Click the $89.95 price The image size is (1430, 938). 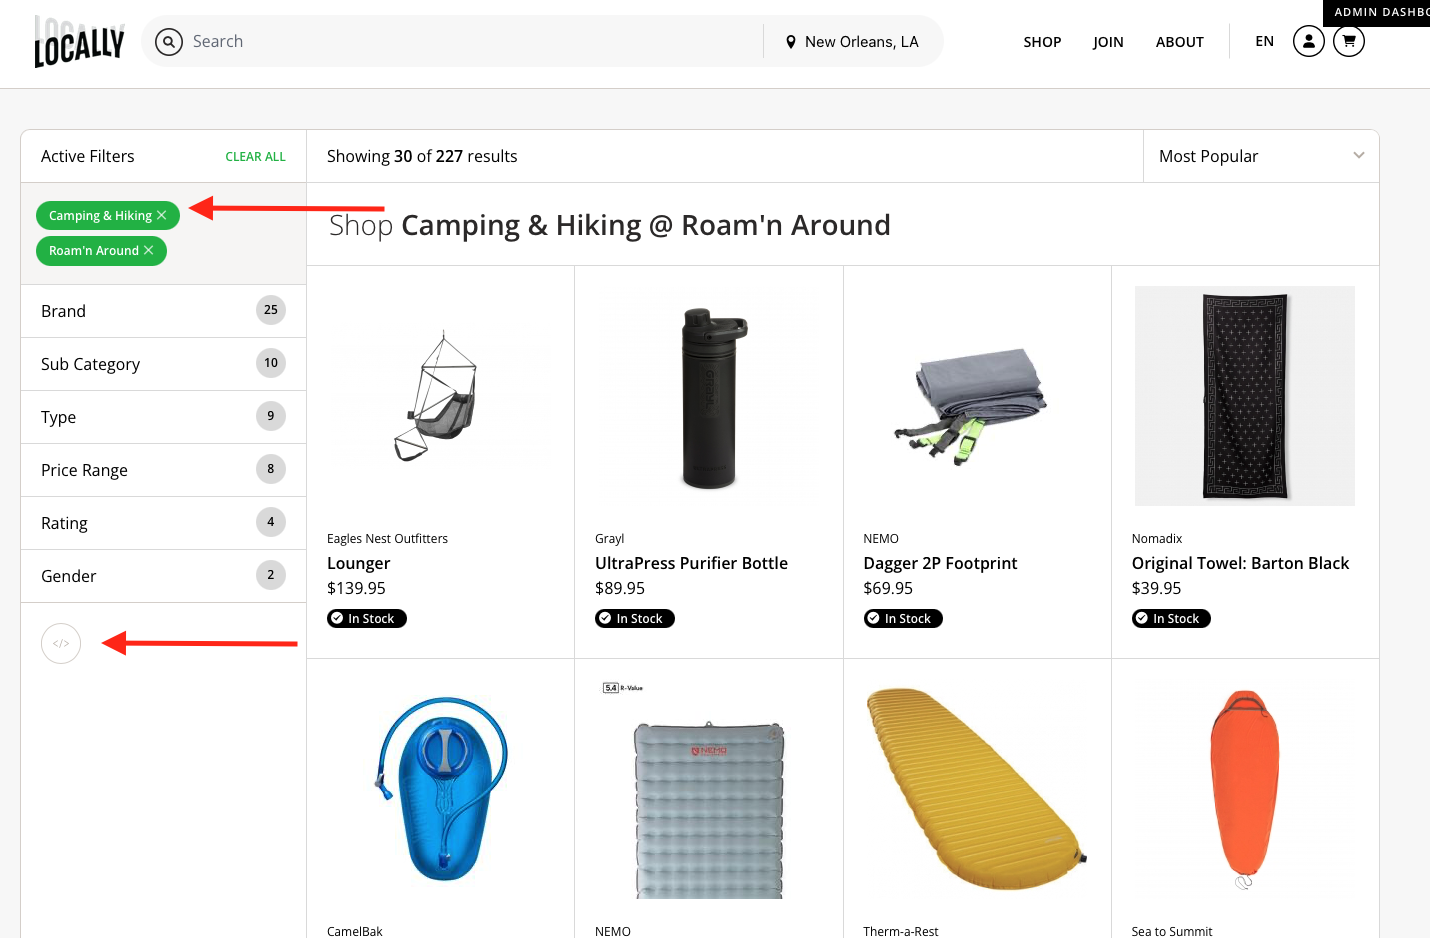[620, 588]
